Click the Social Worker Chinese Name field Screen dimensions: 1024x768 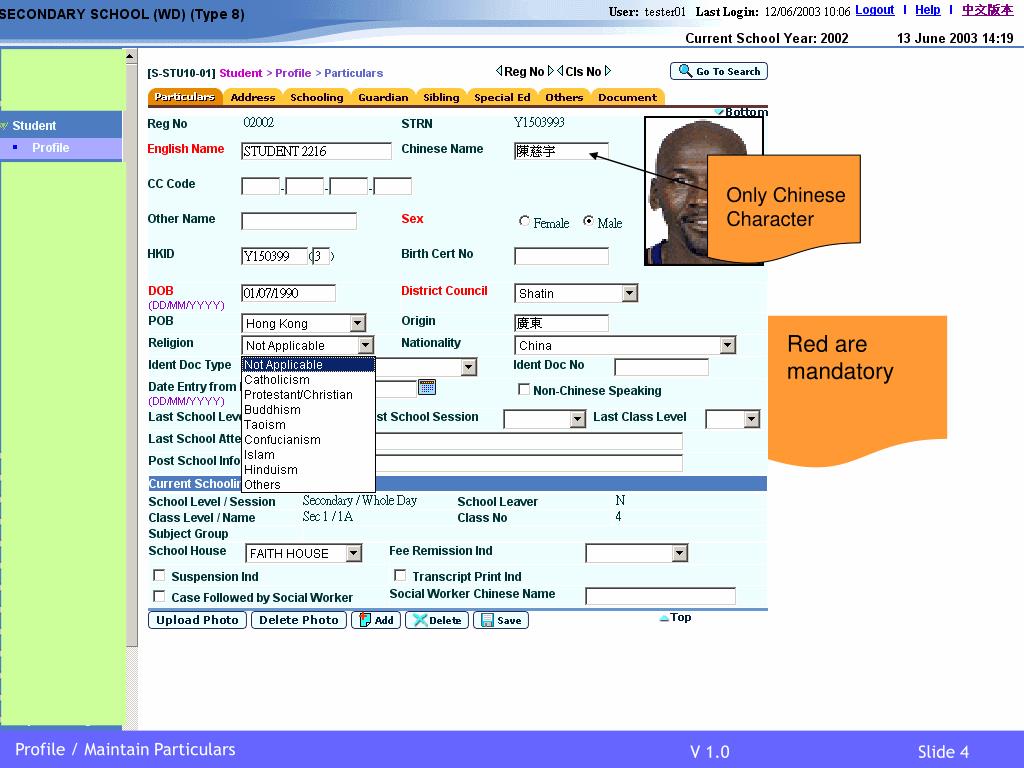660,596
